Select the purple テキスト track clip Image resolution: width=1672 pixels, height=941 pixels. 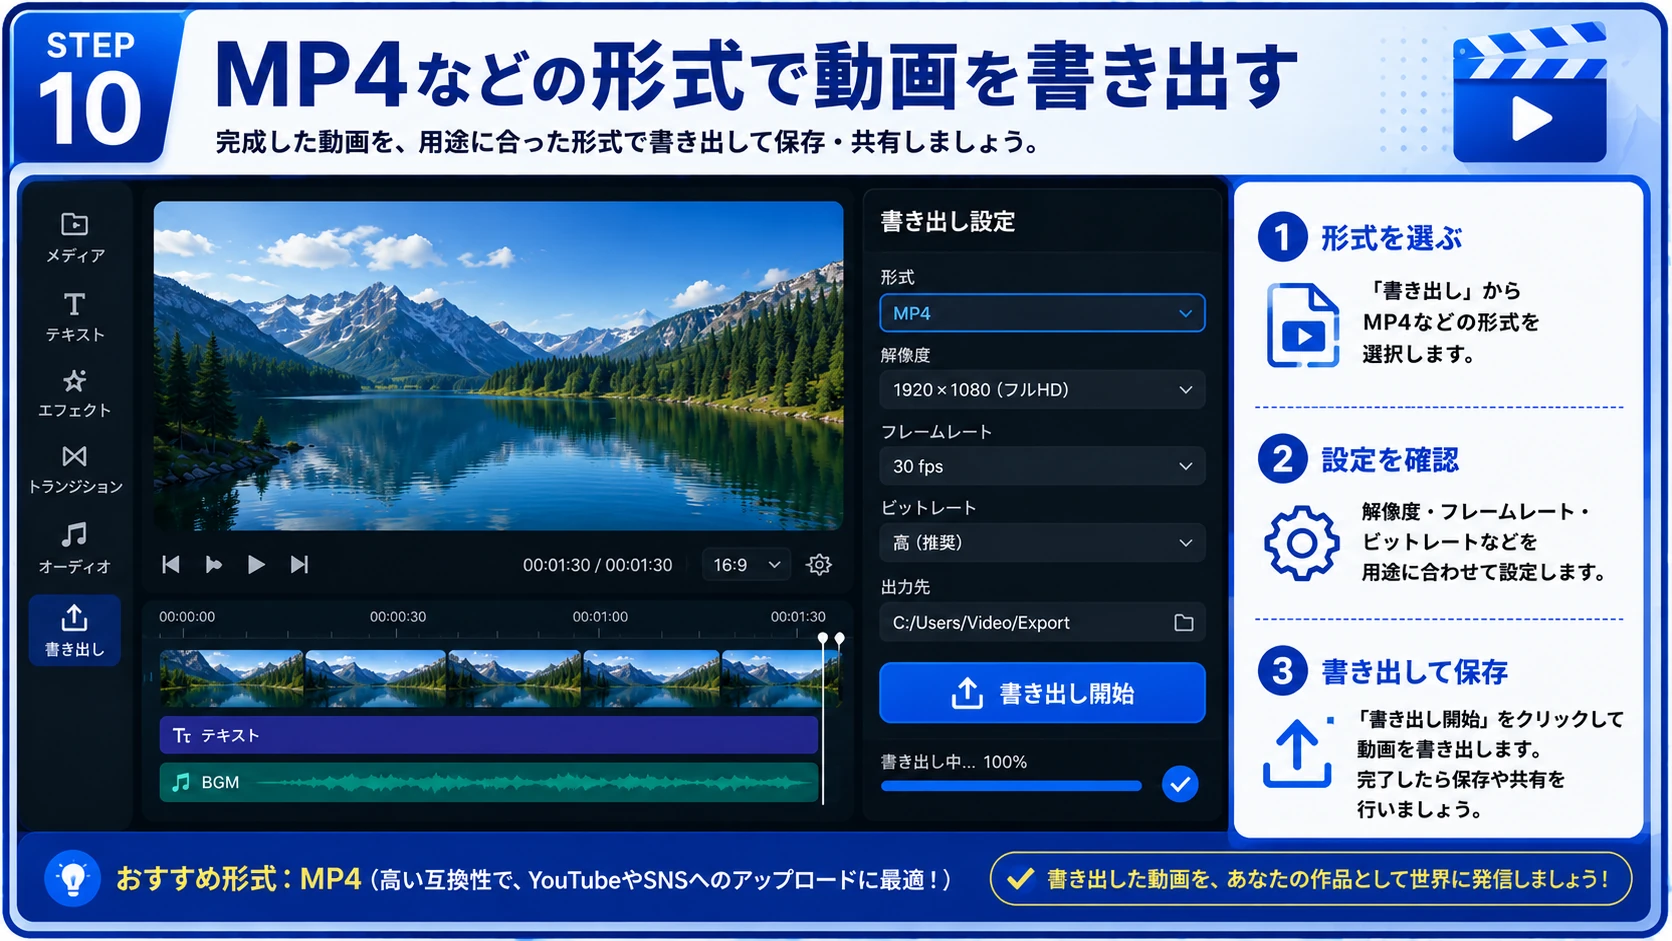[x=489, y=735]
